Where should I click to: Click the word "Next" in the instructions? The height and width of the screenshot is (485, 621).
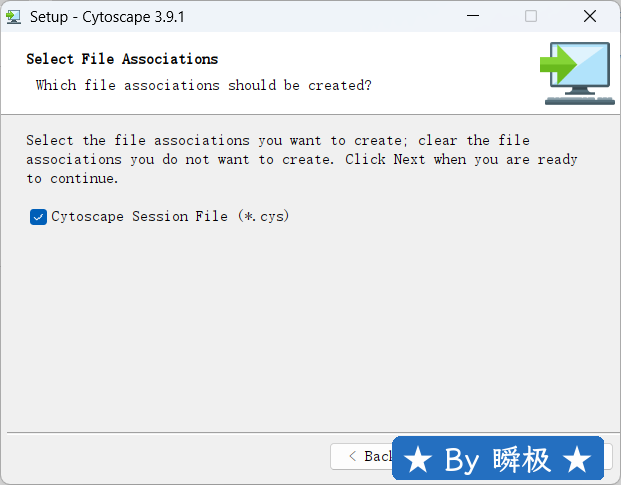pyautogui.click(x=409, y=160)
